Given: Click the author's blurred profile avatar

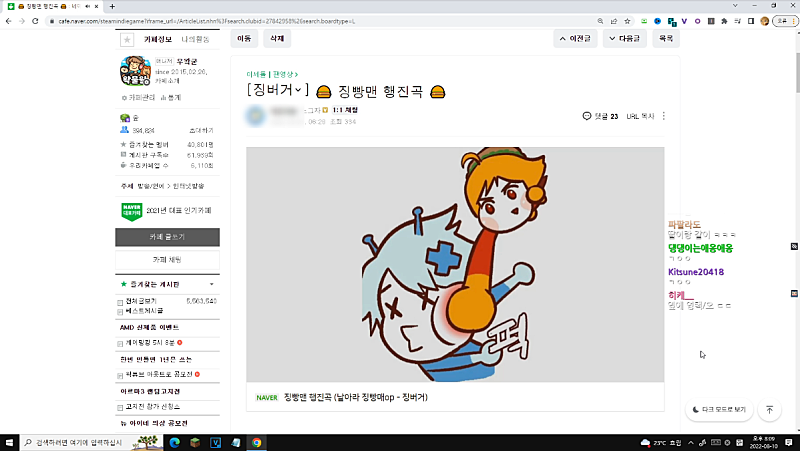Looking at the screenshot, I should point(256,116).
